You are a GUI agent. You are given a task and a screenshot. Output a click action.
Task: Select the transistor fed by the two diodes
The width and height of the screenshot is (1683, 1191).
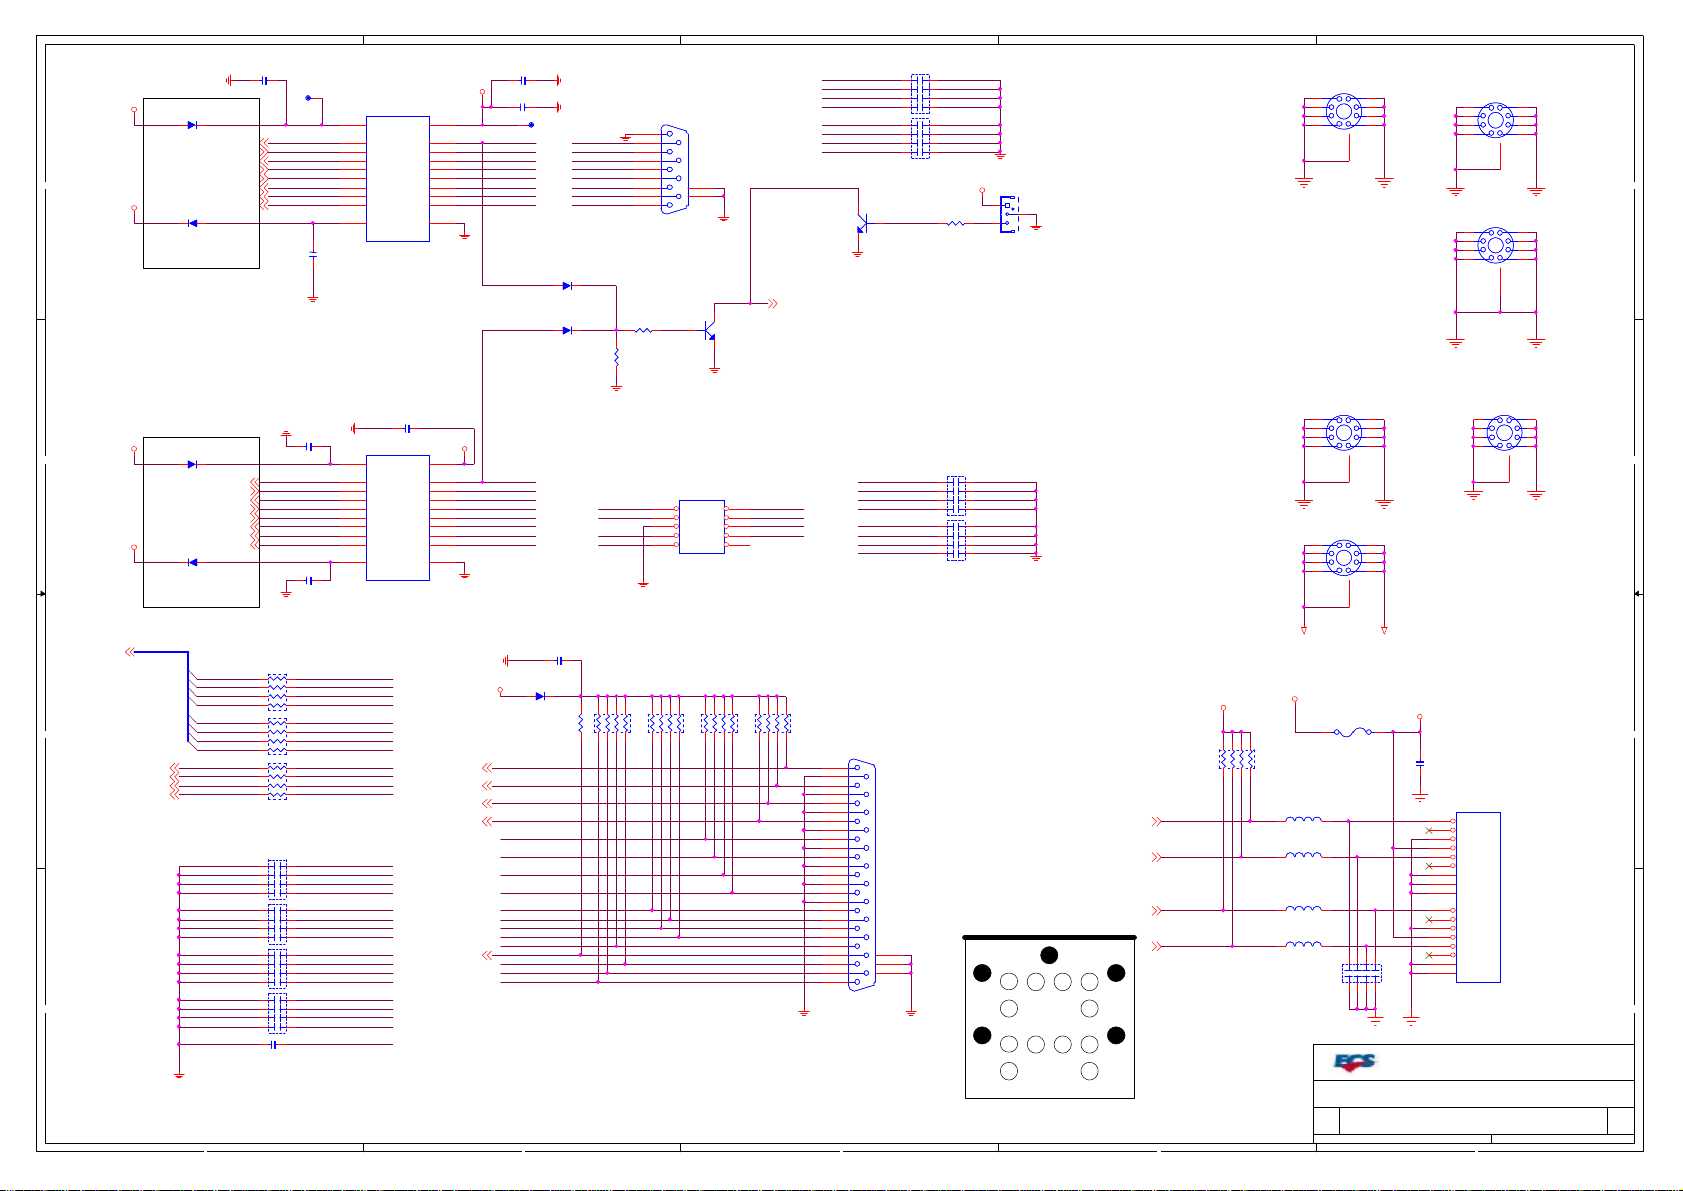coord(710,330)
